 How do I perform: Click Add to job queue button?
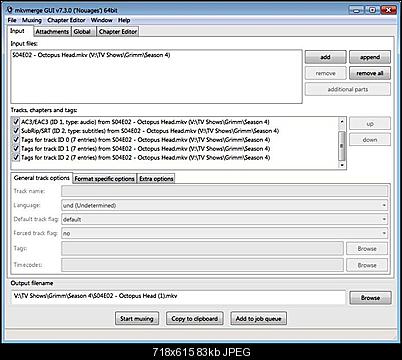258,318
